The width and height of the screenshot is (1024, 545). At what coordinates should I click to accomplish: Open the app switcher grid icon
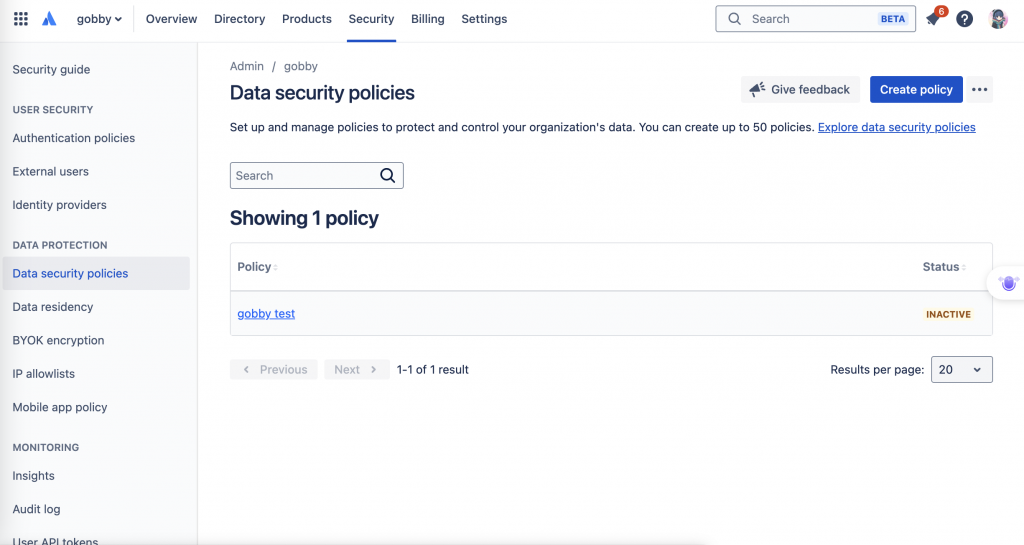pos(21,19)
